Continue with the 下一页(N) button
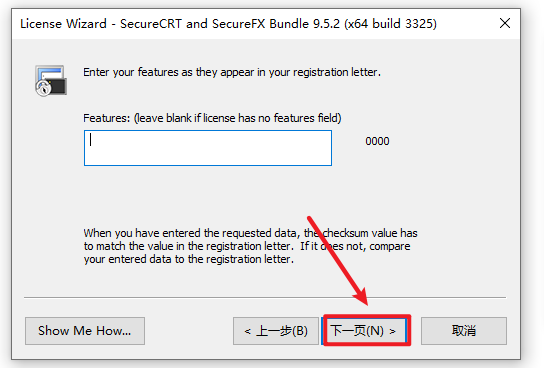Viewport: 544px width, 368px height. pyautogui.click(x=364, y=331)
